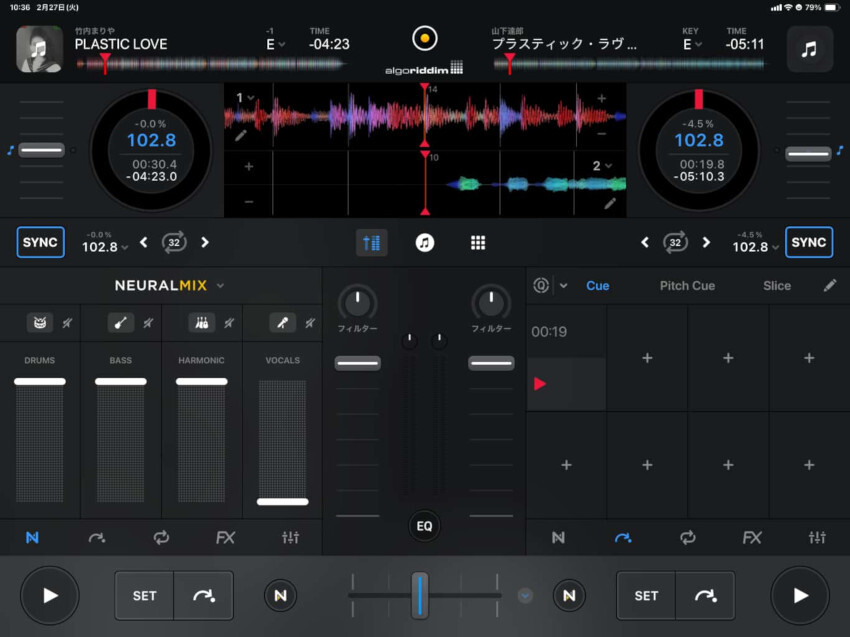Select the drums instrument icon
850x637 pixels.
pos(40,323)
